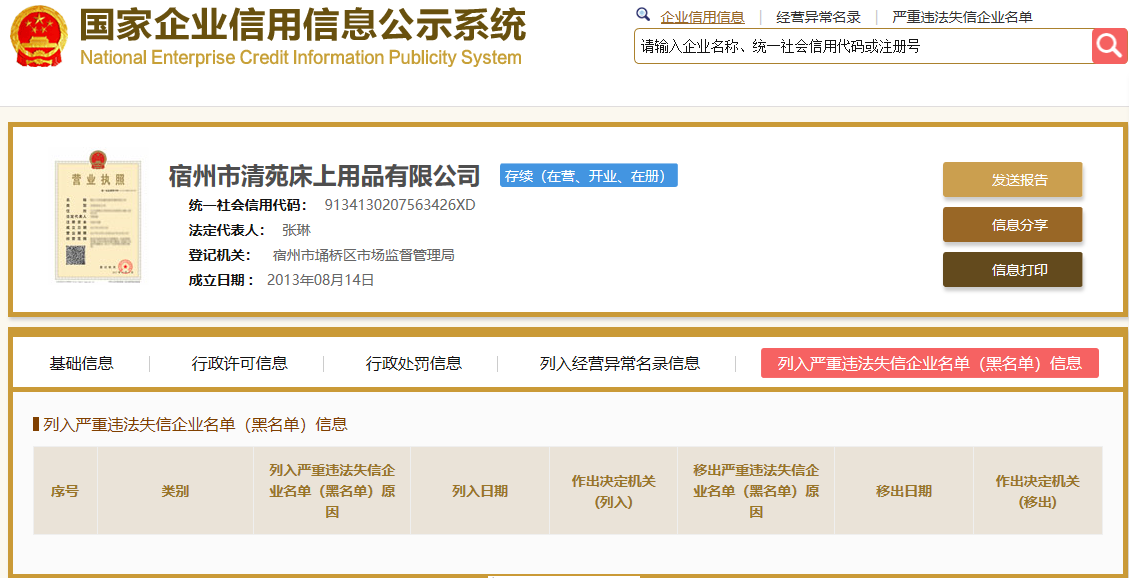
Task: Select the 列入严重违法失信企业名单（黑名单）信息 tab
Action: coord(930,363)
